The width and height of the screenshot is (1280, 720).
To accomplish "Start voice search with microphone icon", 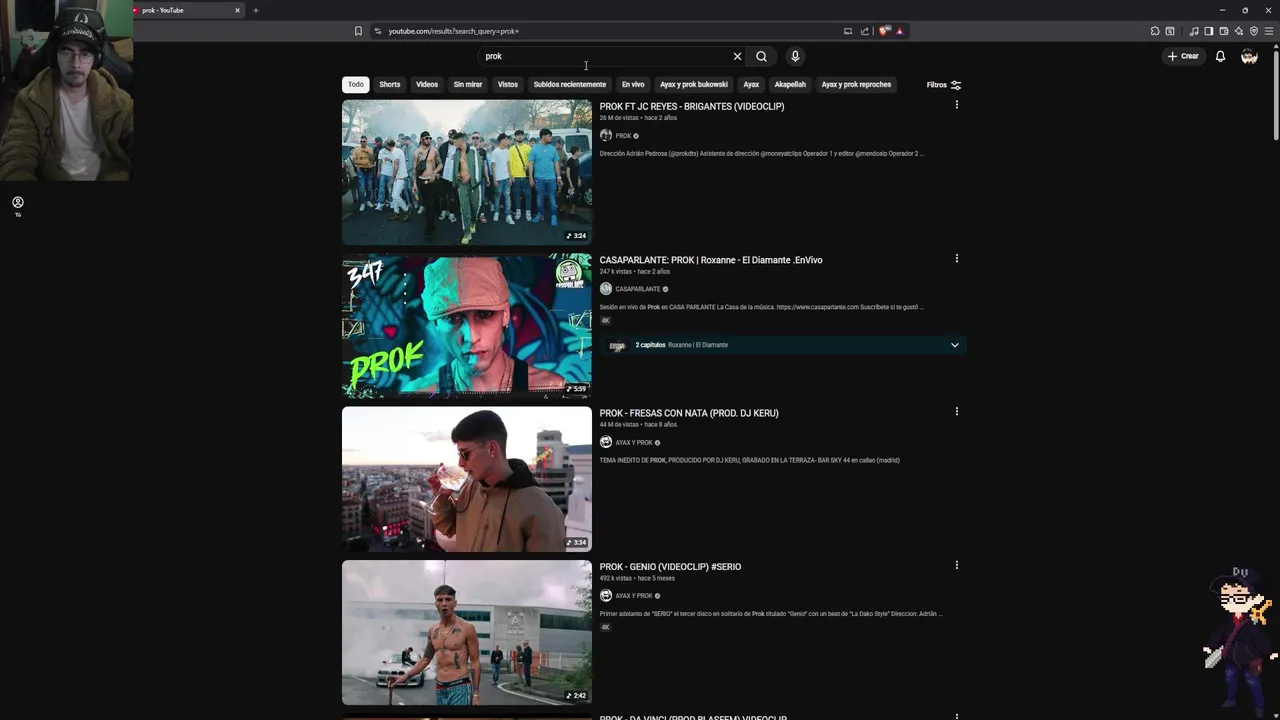I will [795, 56].
